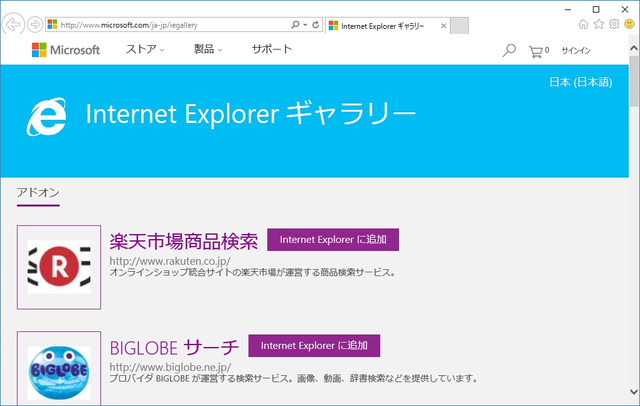Click the Rakuten logo thumbnail
Viewport: 640px width, 406px height.
[x=59, y=267]
